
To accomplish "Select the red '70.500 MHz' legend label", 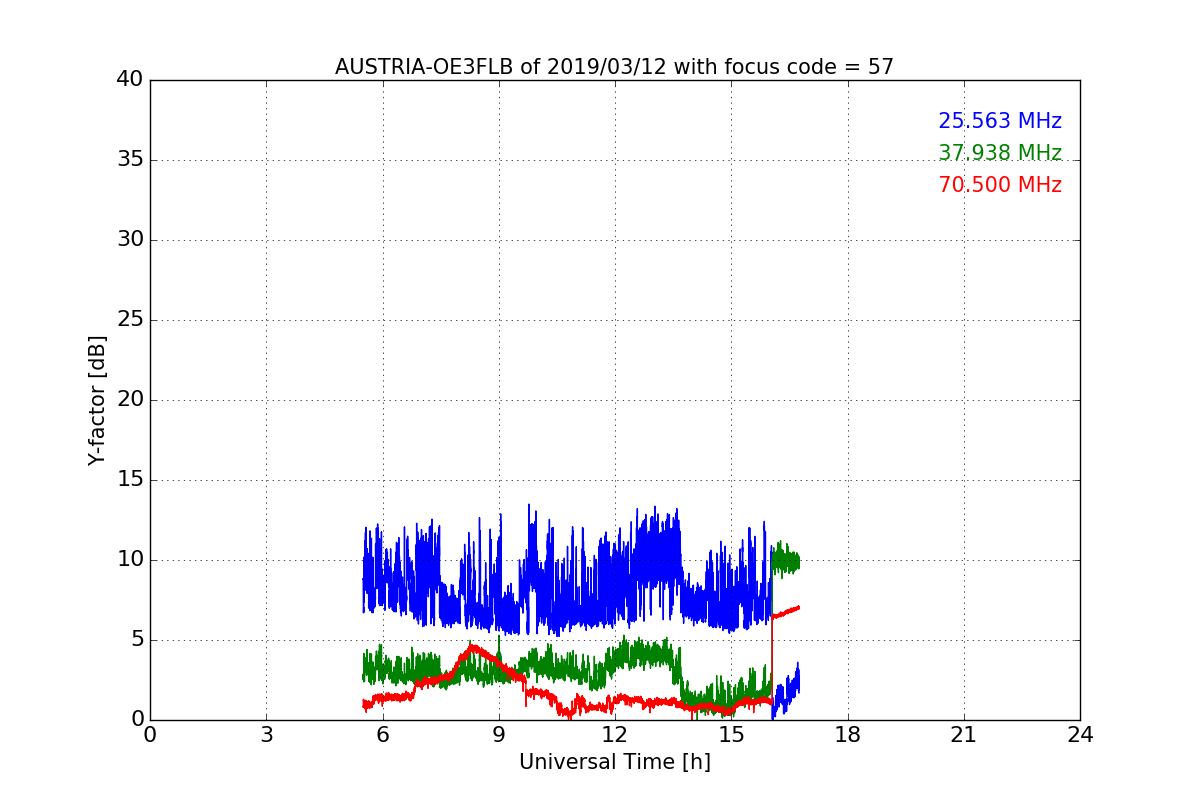I will coord(1000,185).
